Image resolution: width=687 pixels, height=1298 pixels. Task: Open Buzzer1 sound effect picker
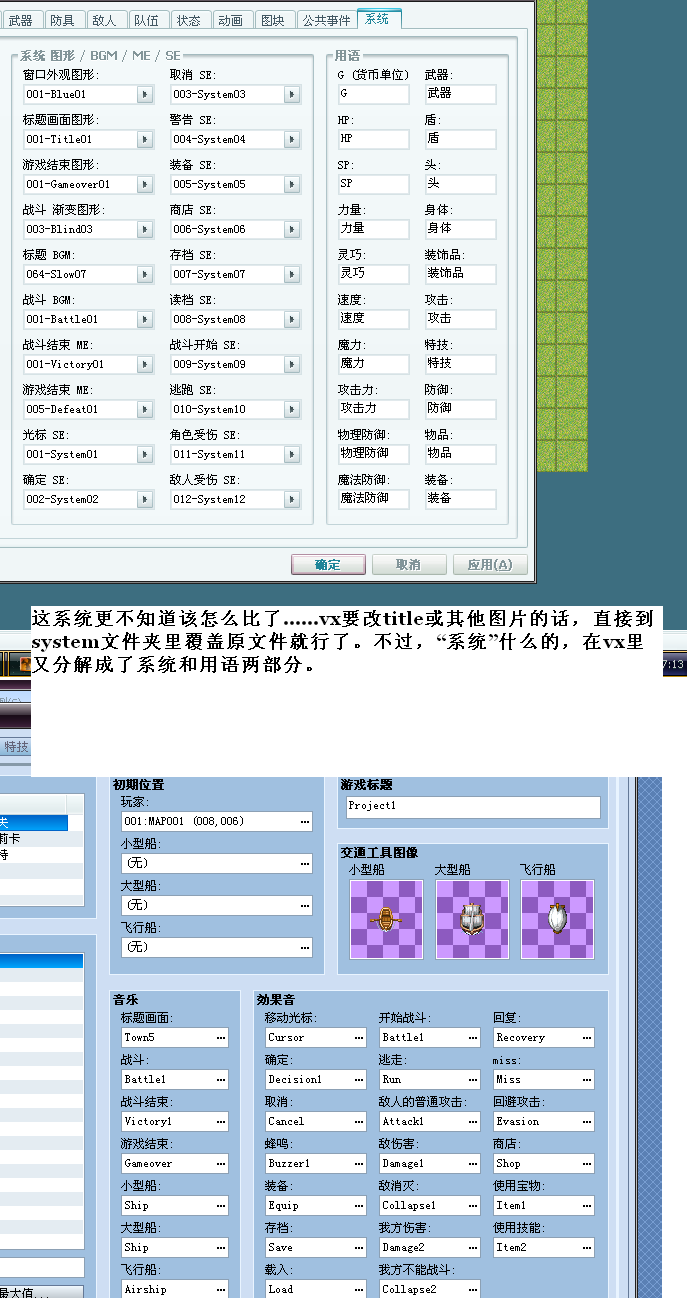coord(359,1164)
